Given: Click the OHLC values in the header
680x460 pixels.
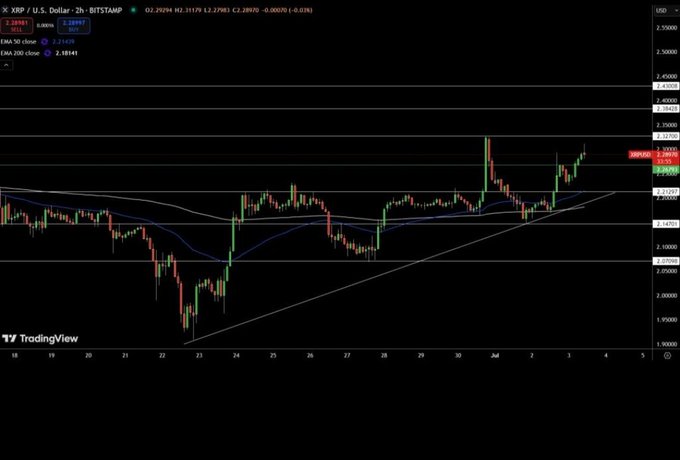Looking at the screenshot, I should pyautogui.click(x=229, y=10).
